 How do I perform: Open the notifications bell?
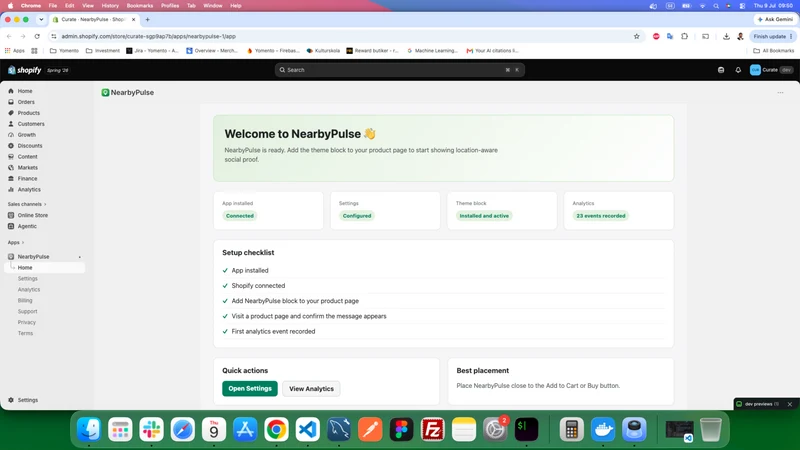pos(738,70)
